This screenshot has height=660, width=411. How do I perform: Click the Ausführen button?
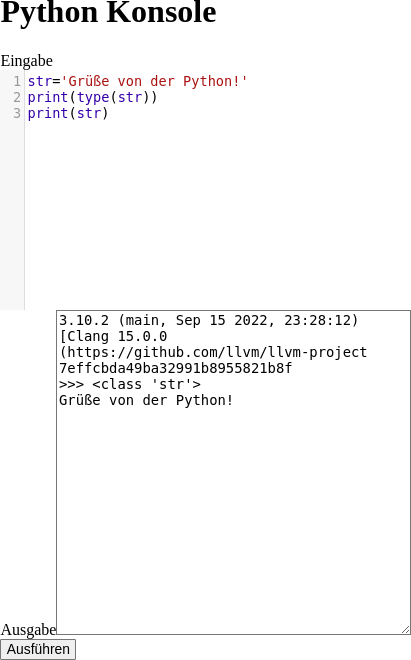point(38,649)
